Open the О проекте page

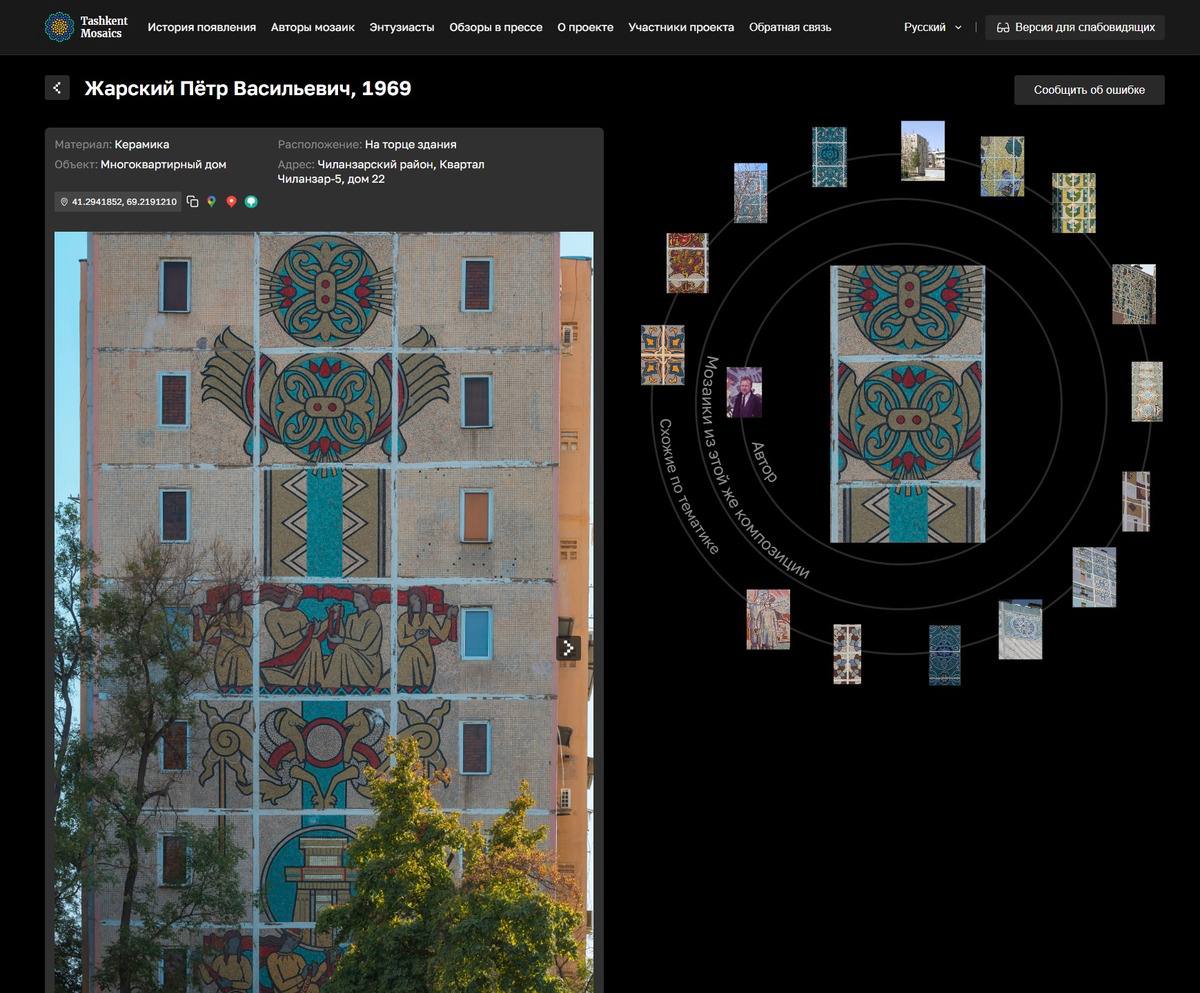point(585,27)
